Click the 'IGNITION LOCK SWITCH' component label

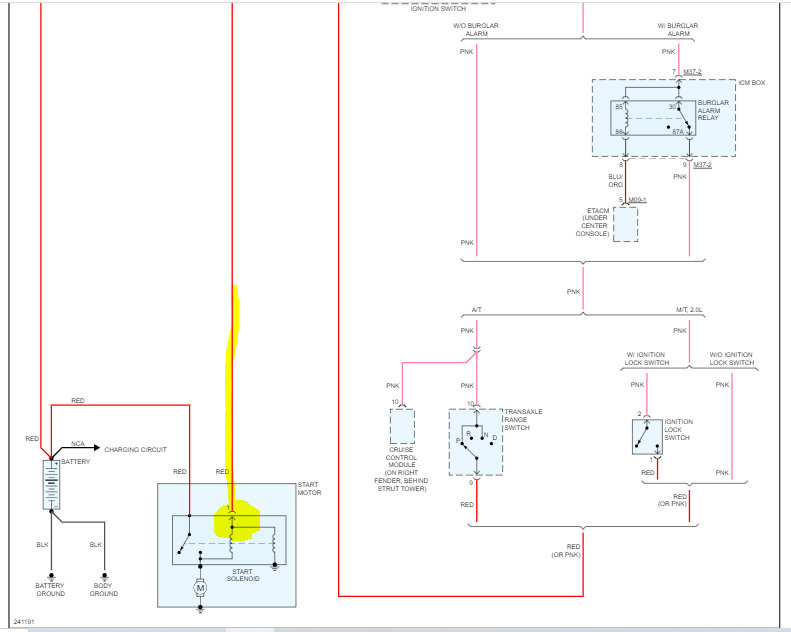point(679,429)
